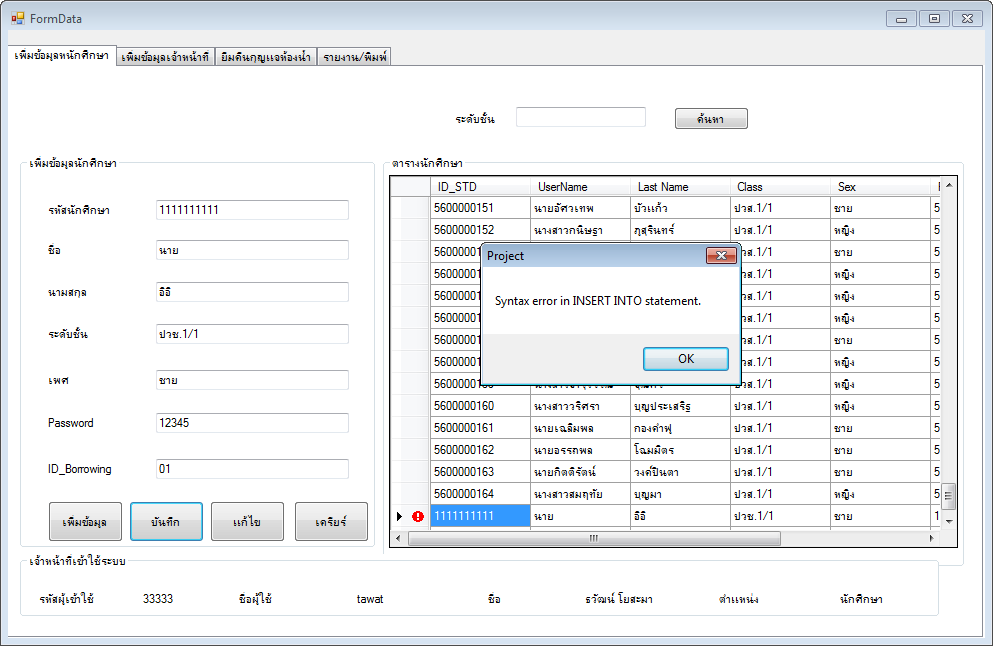Click the red error icon in the 1111111111 row
This screenshot has width=993, height=646.
point(418,516)
